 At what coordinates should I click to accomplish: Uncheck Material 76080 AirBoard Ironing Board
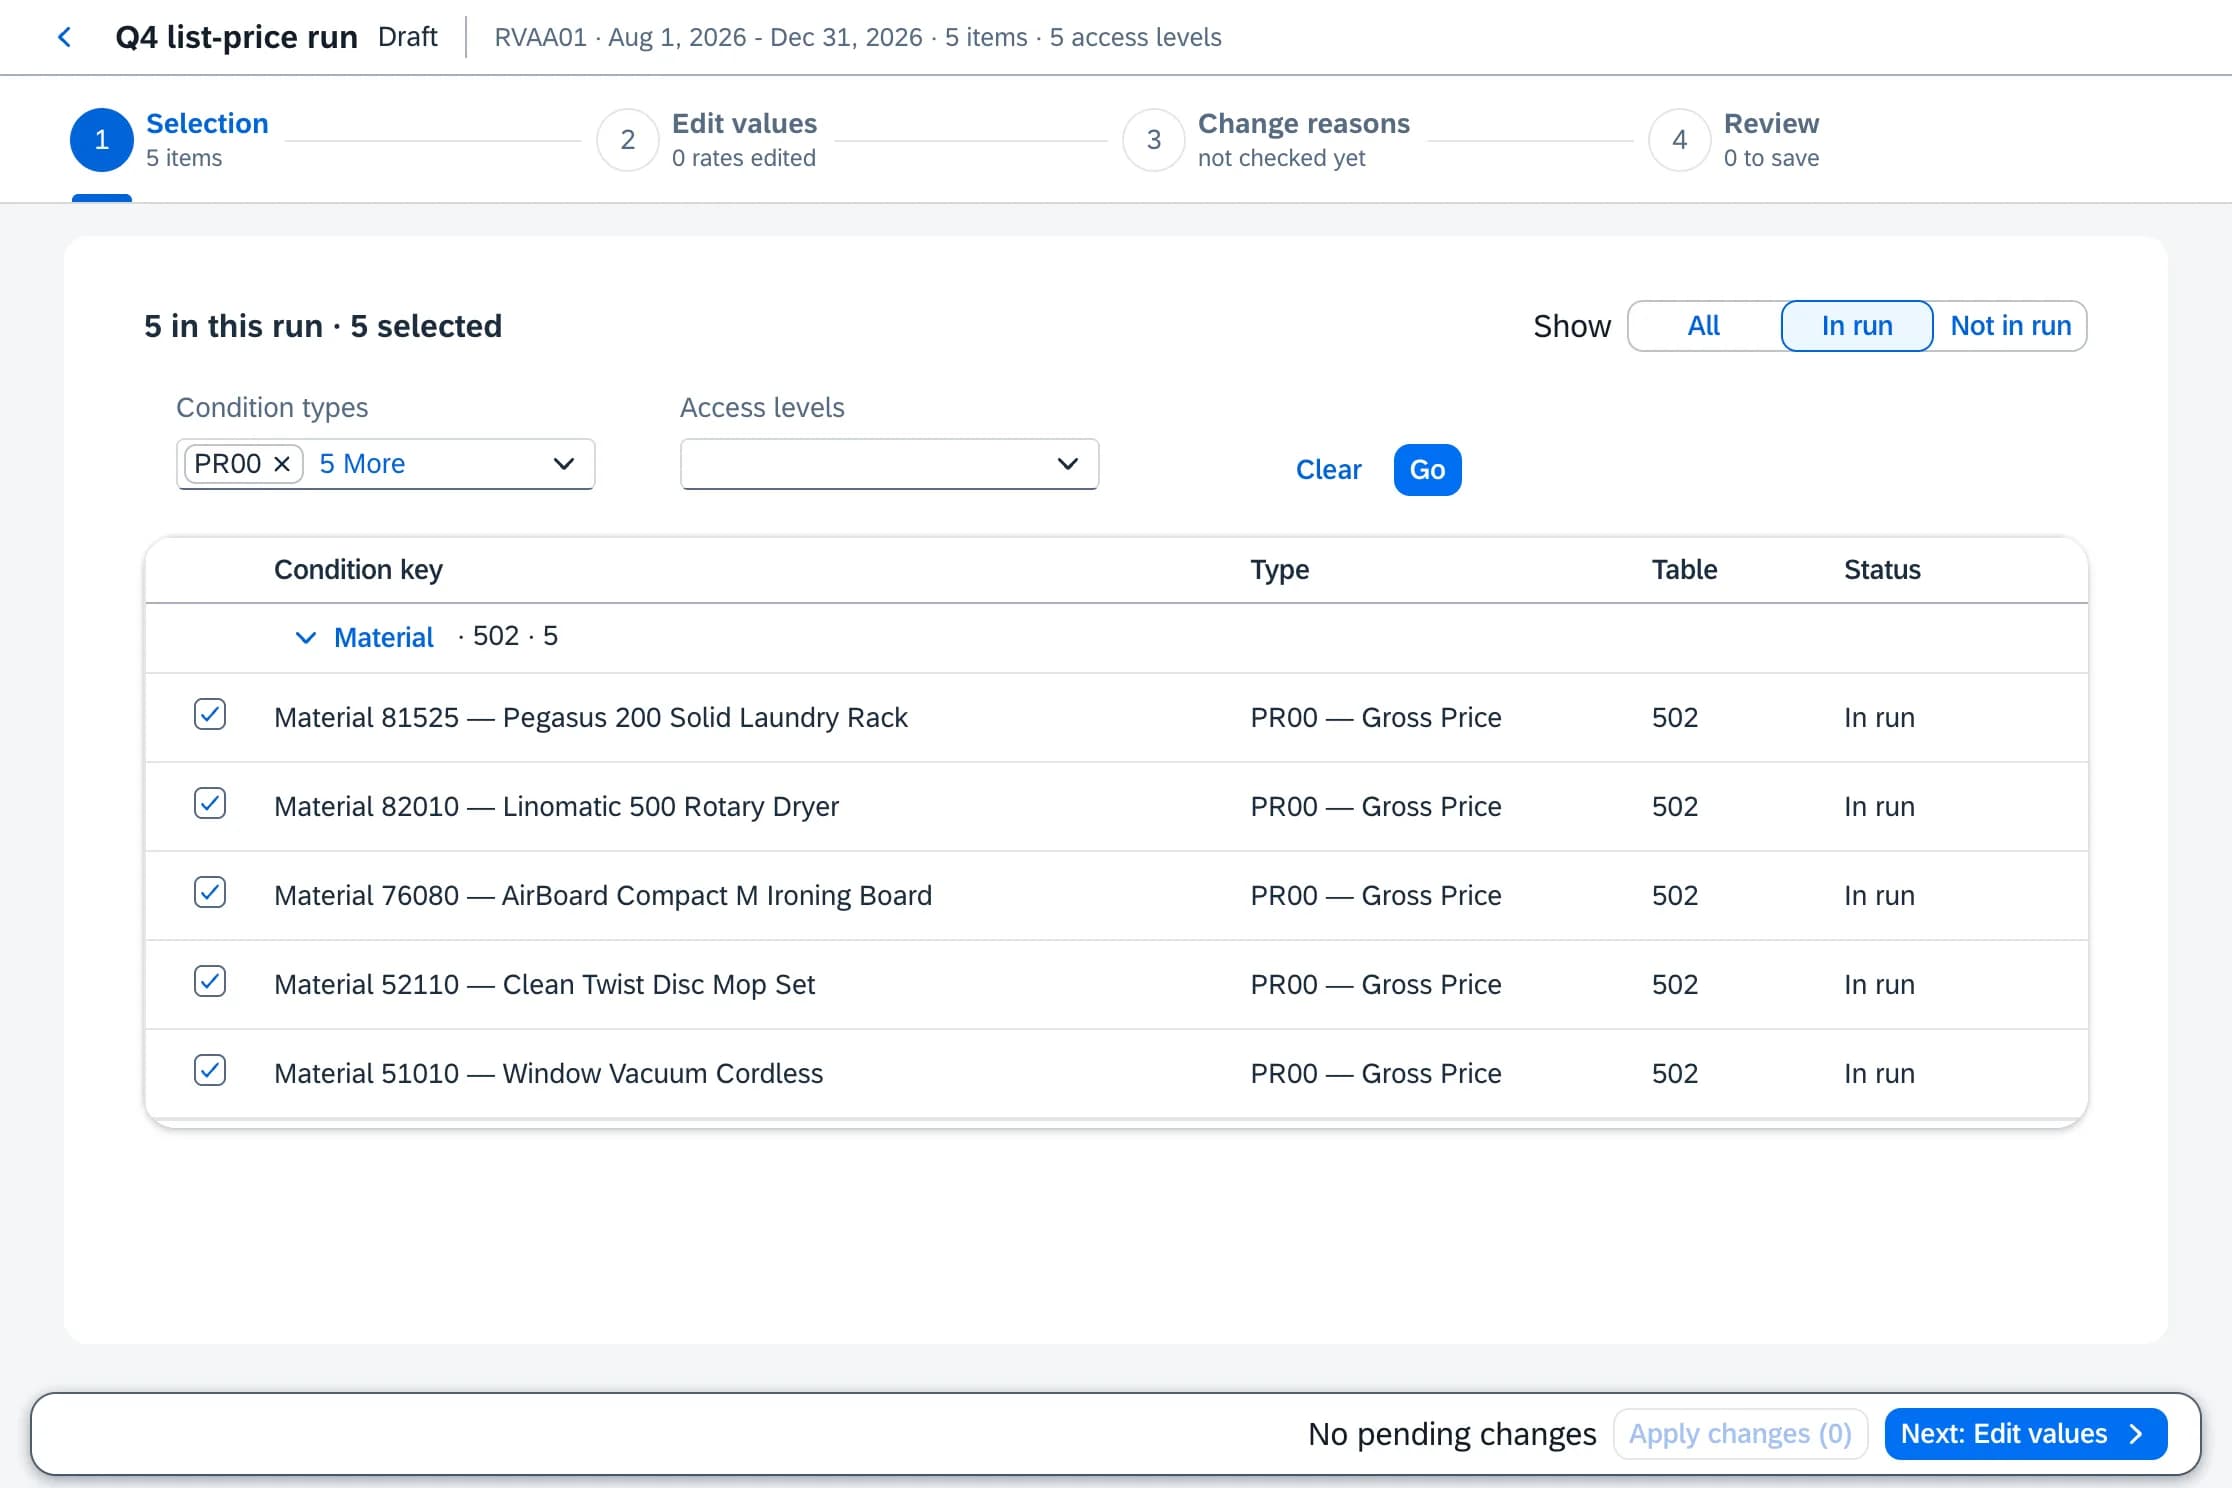(210, 893)
